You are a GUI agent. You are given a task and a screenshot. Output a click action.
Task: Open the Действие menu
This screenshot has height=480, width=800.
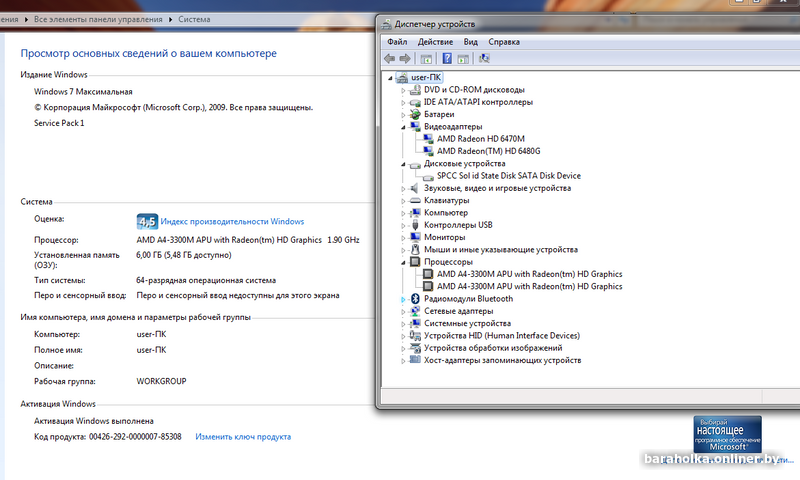(435, 42)
